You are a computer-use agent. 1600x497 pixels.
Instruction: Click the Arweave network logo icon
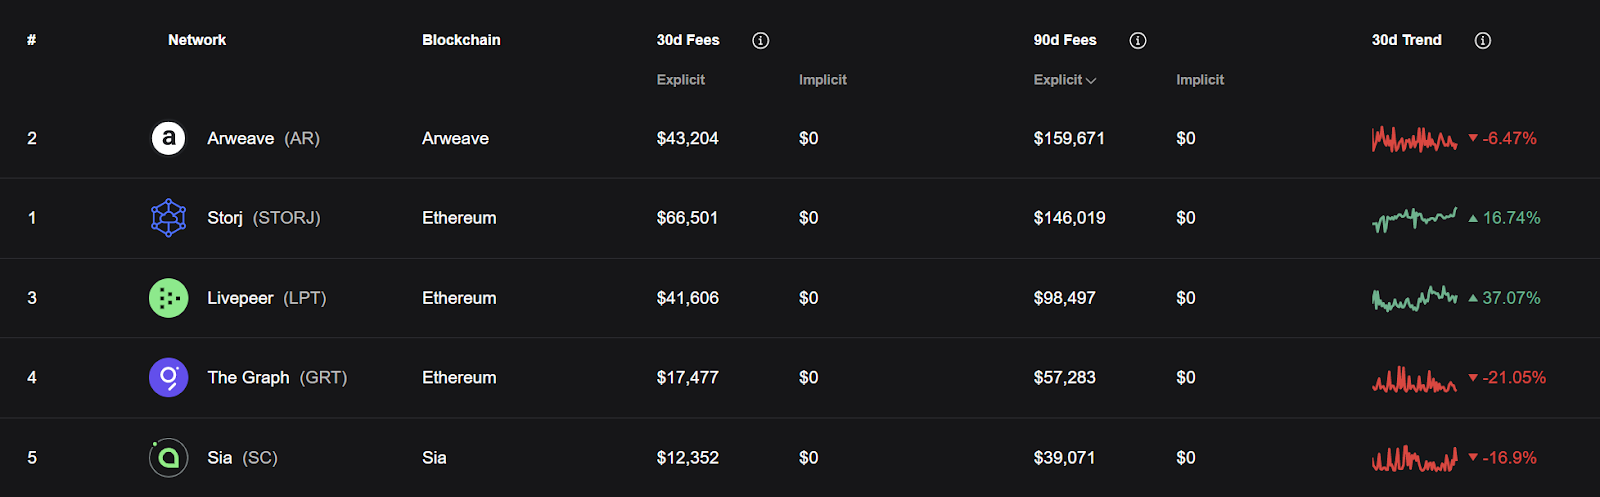pos(168,138)
